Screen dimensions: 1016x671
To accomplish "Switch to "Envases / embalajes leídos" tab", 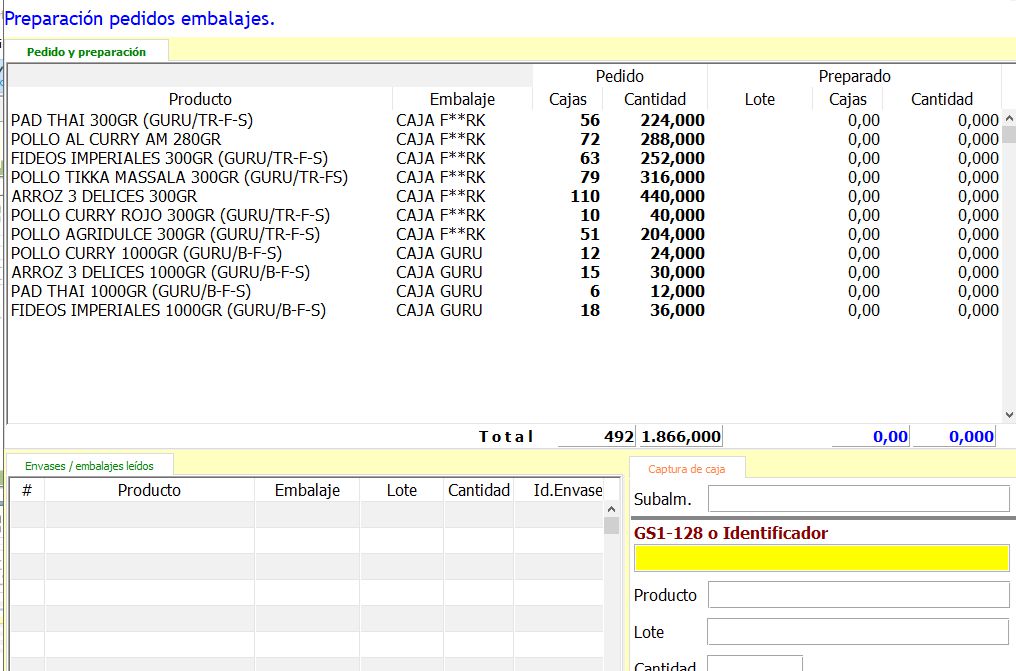I will click(x=90, y=465).
